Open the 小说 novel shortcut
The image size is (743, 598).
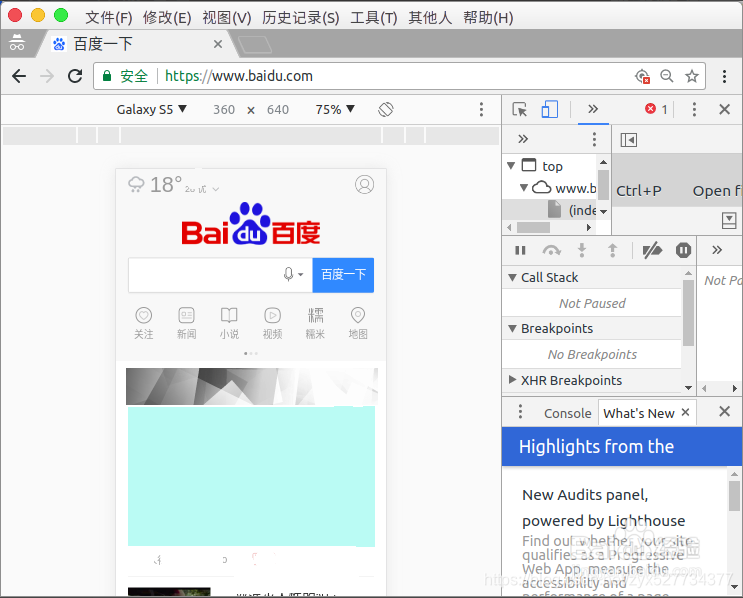pyautogui.click(x=229, y=323)
